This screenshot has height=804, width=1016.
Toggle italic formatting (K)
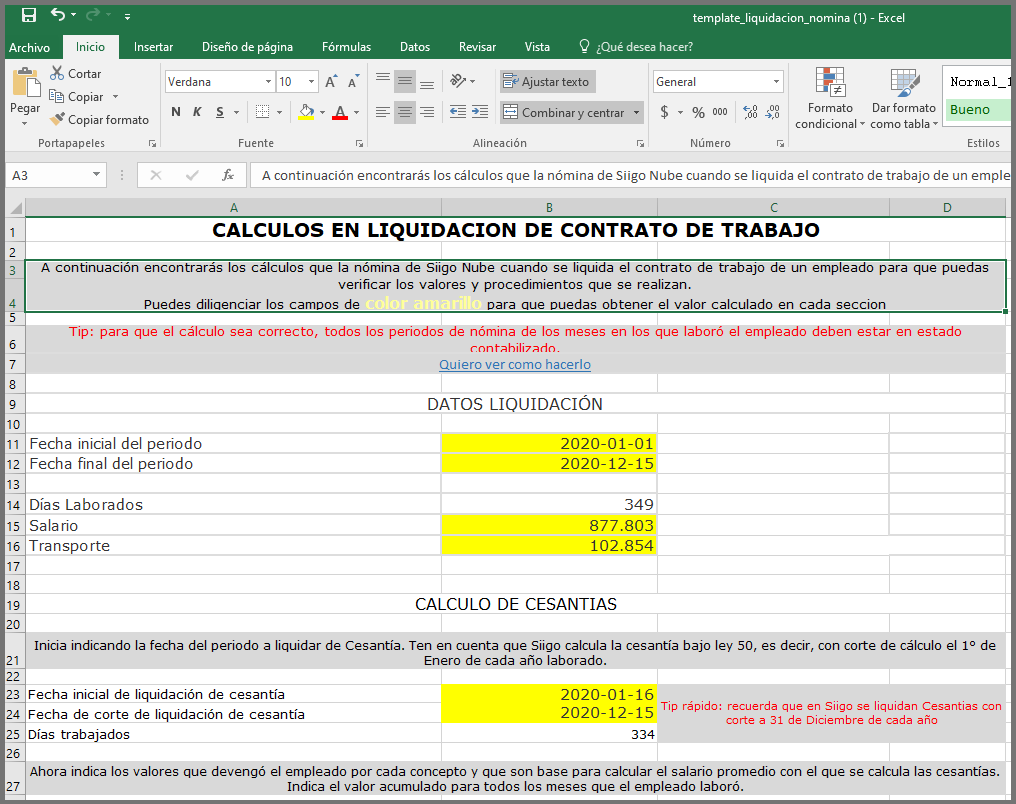click(197, 113)
